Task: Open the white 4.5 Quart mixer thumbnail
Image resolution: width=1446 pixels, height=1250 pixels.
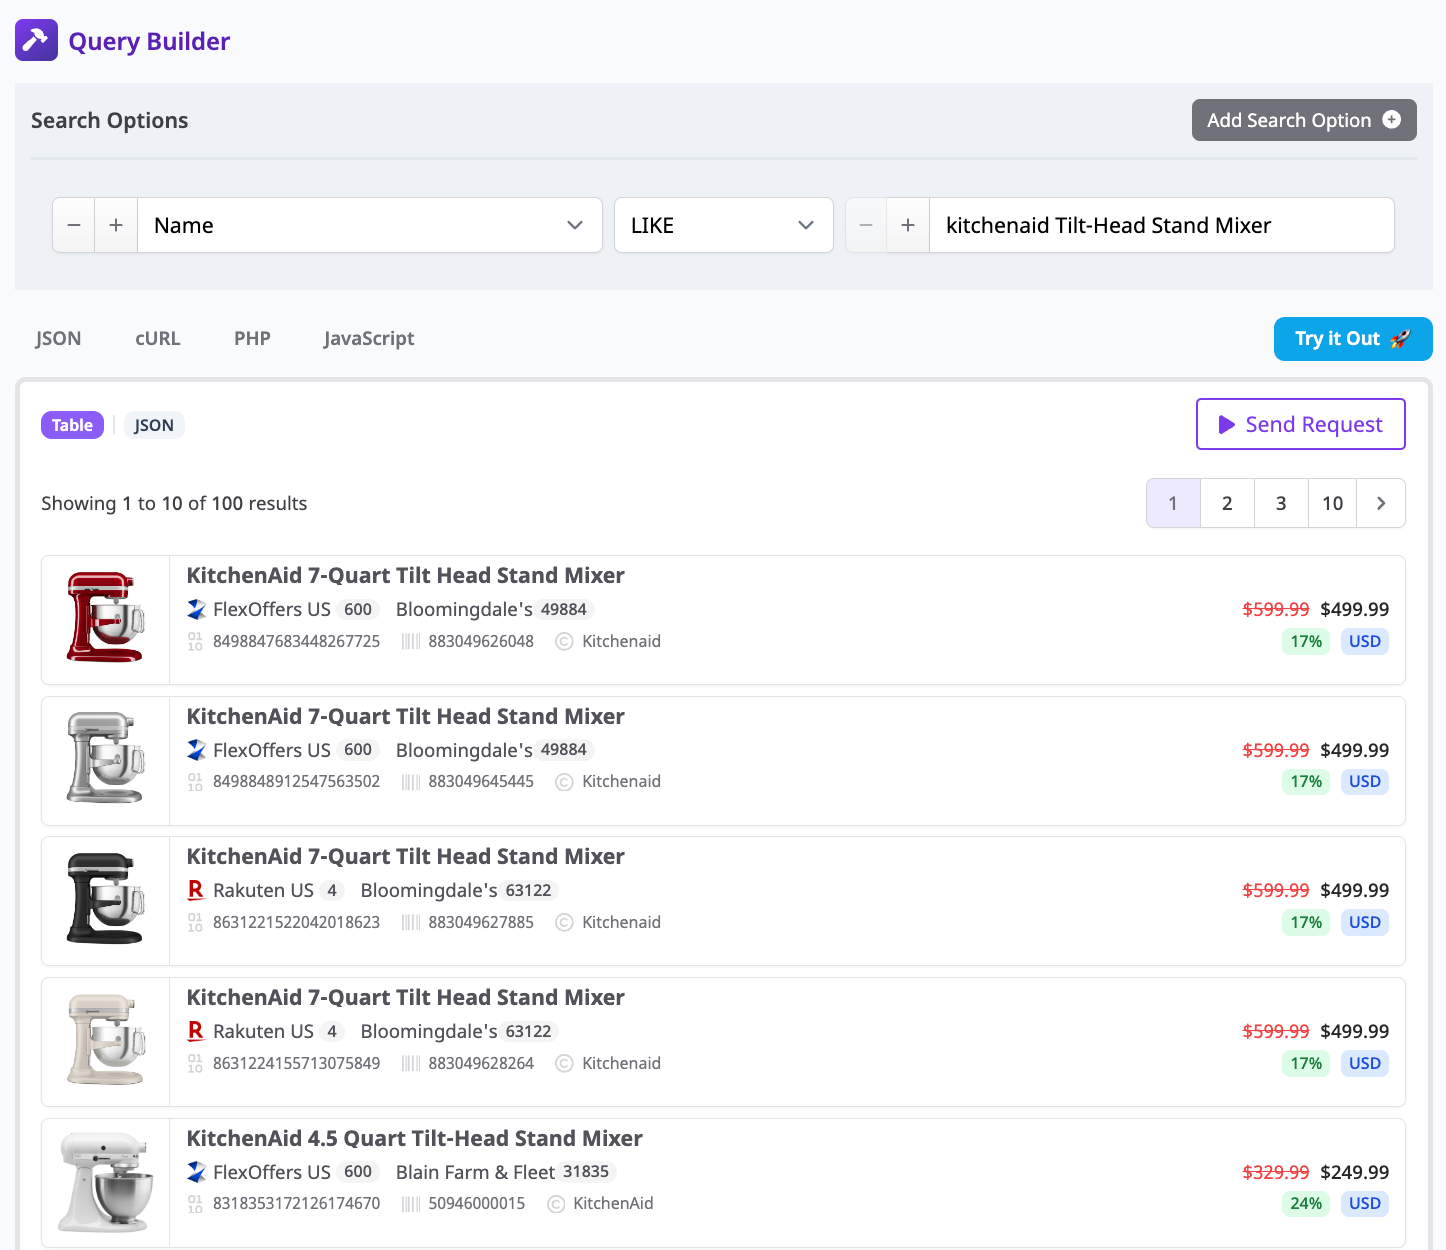Action: point(106,1182)
